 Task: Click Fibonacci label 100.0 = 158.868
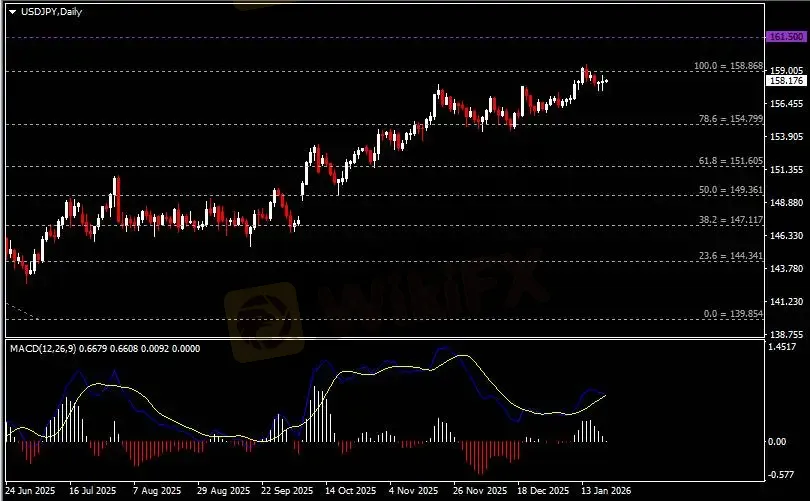pos(728,66)
